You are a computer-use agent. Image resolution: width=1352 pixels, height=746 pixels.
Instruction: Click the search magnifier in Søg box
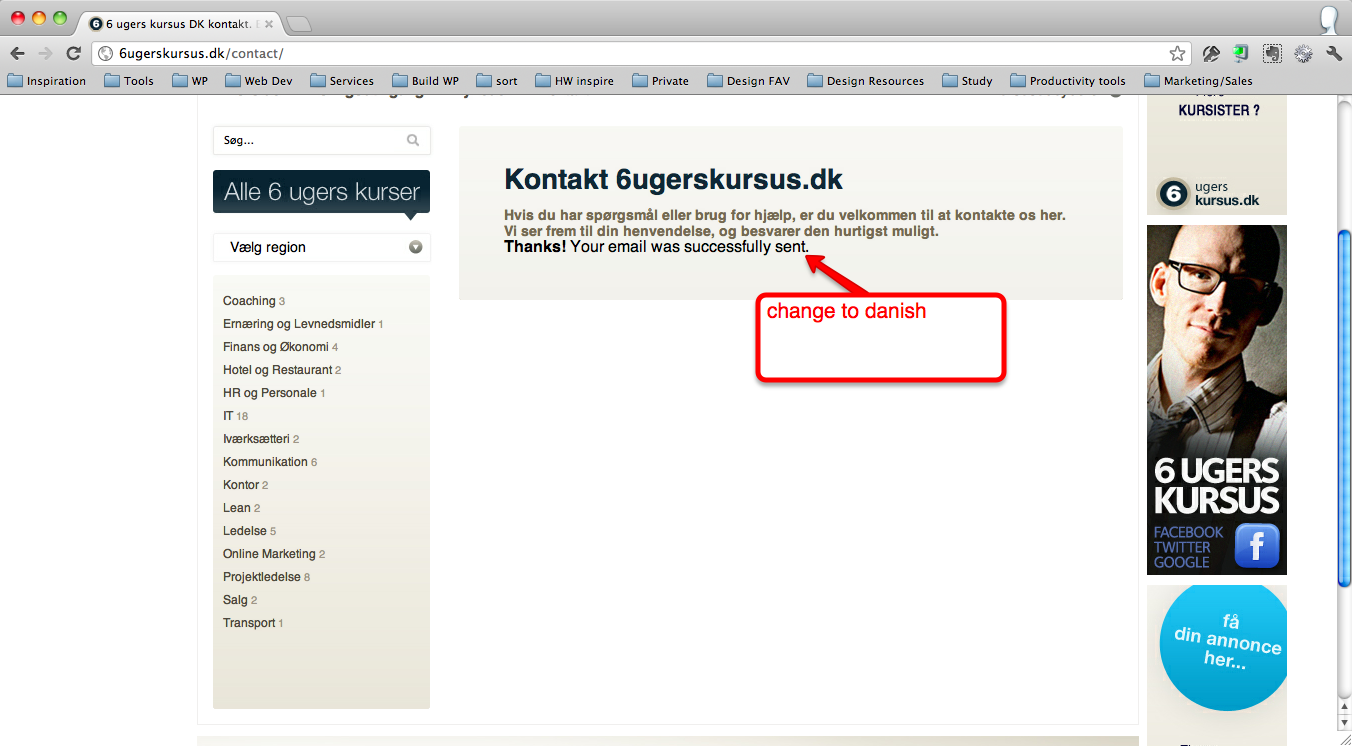tap(413, 141)
